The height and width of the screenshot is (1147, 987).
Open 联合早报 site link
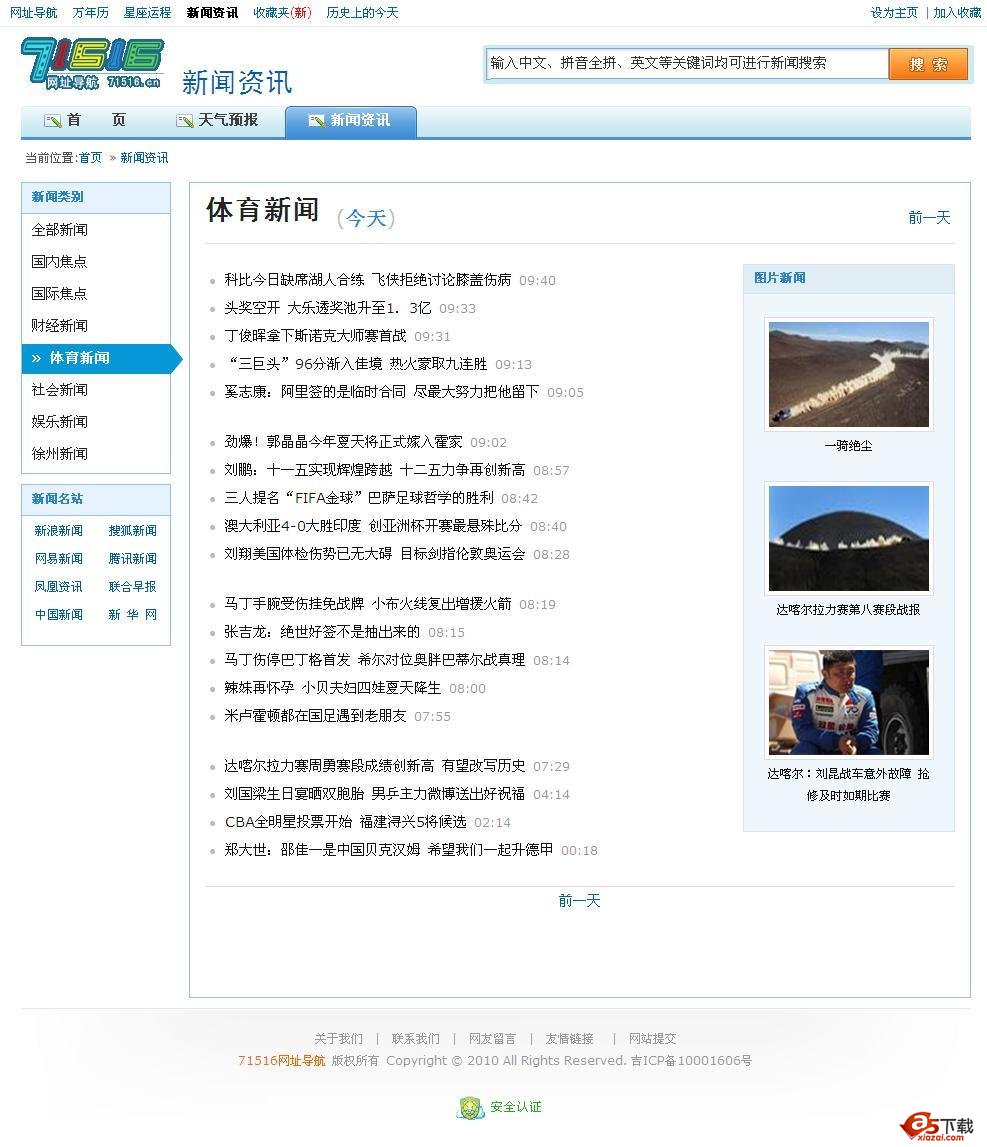tap(132, 587)
